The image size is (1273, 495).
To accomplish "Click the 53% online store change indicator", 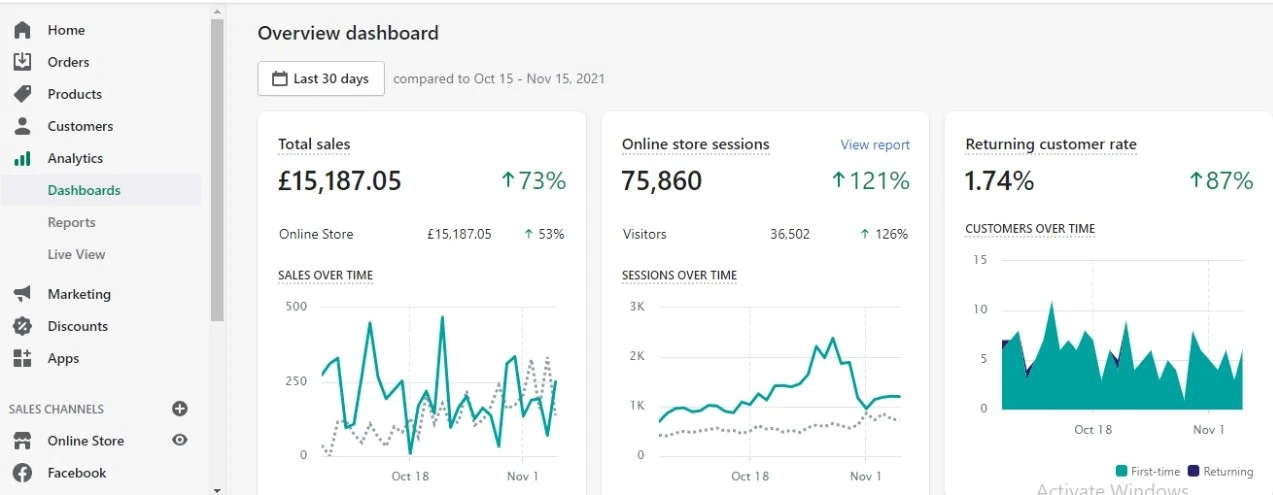I will (x=544, y=234).
